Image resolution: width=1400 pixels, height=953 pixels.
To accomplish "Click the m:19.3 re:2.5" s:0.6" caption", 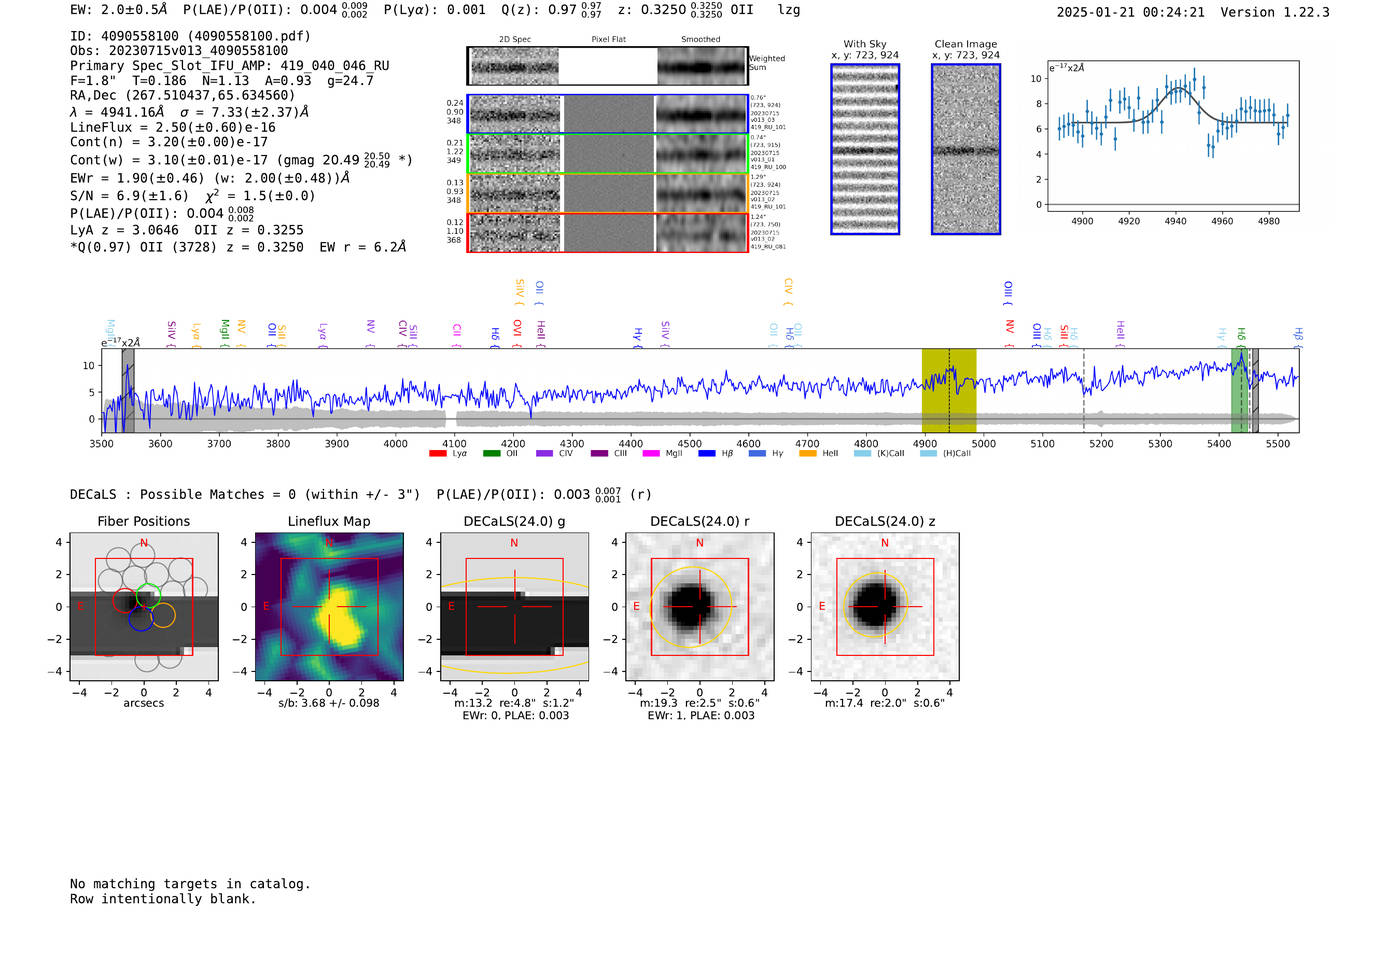I will tap(700, 703).
